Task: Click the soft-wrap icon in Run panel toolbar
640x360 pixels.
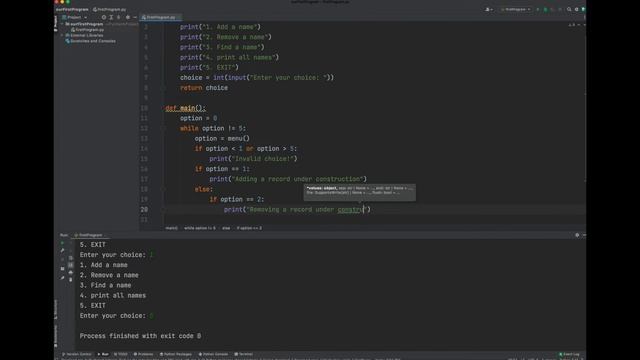Action: point(71,258)
